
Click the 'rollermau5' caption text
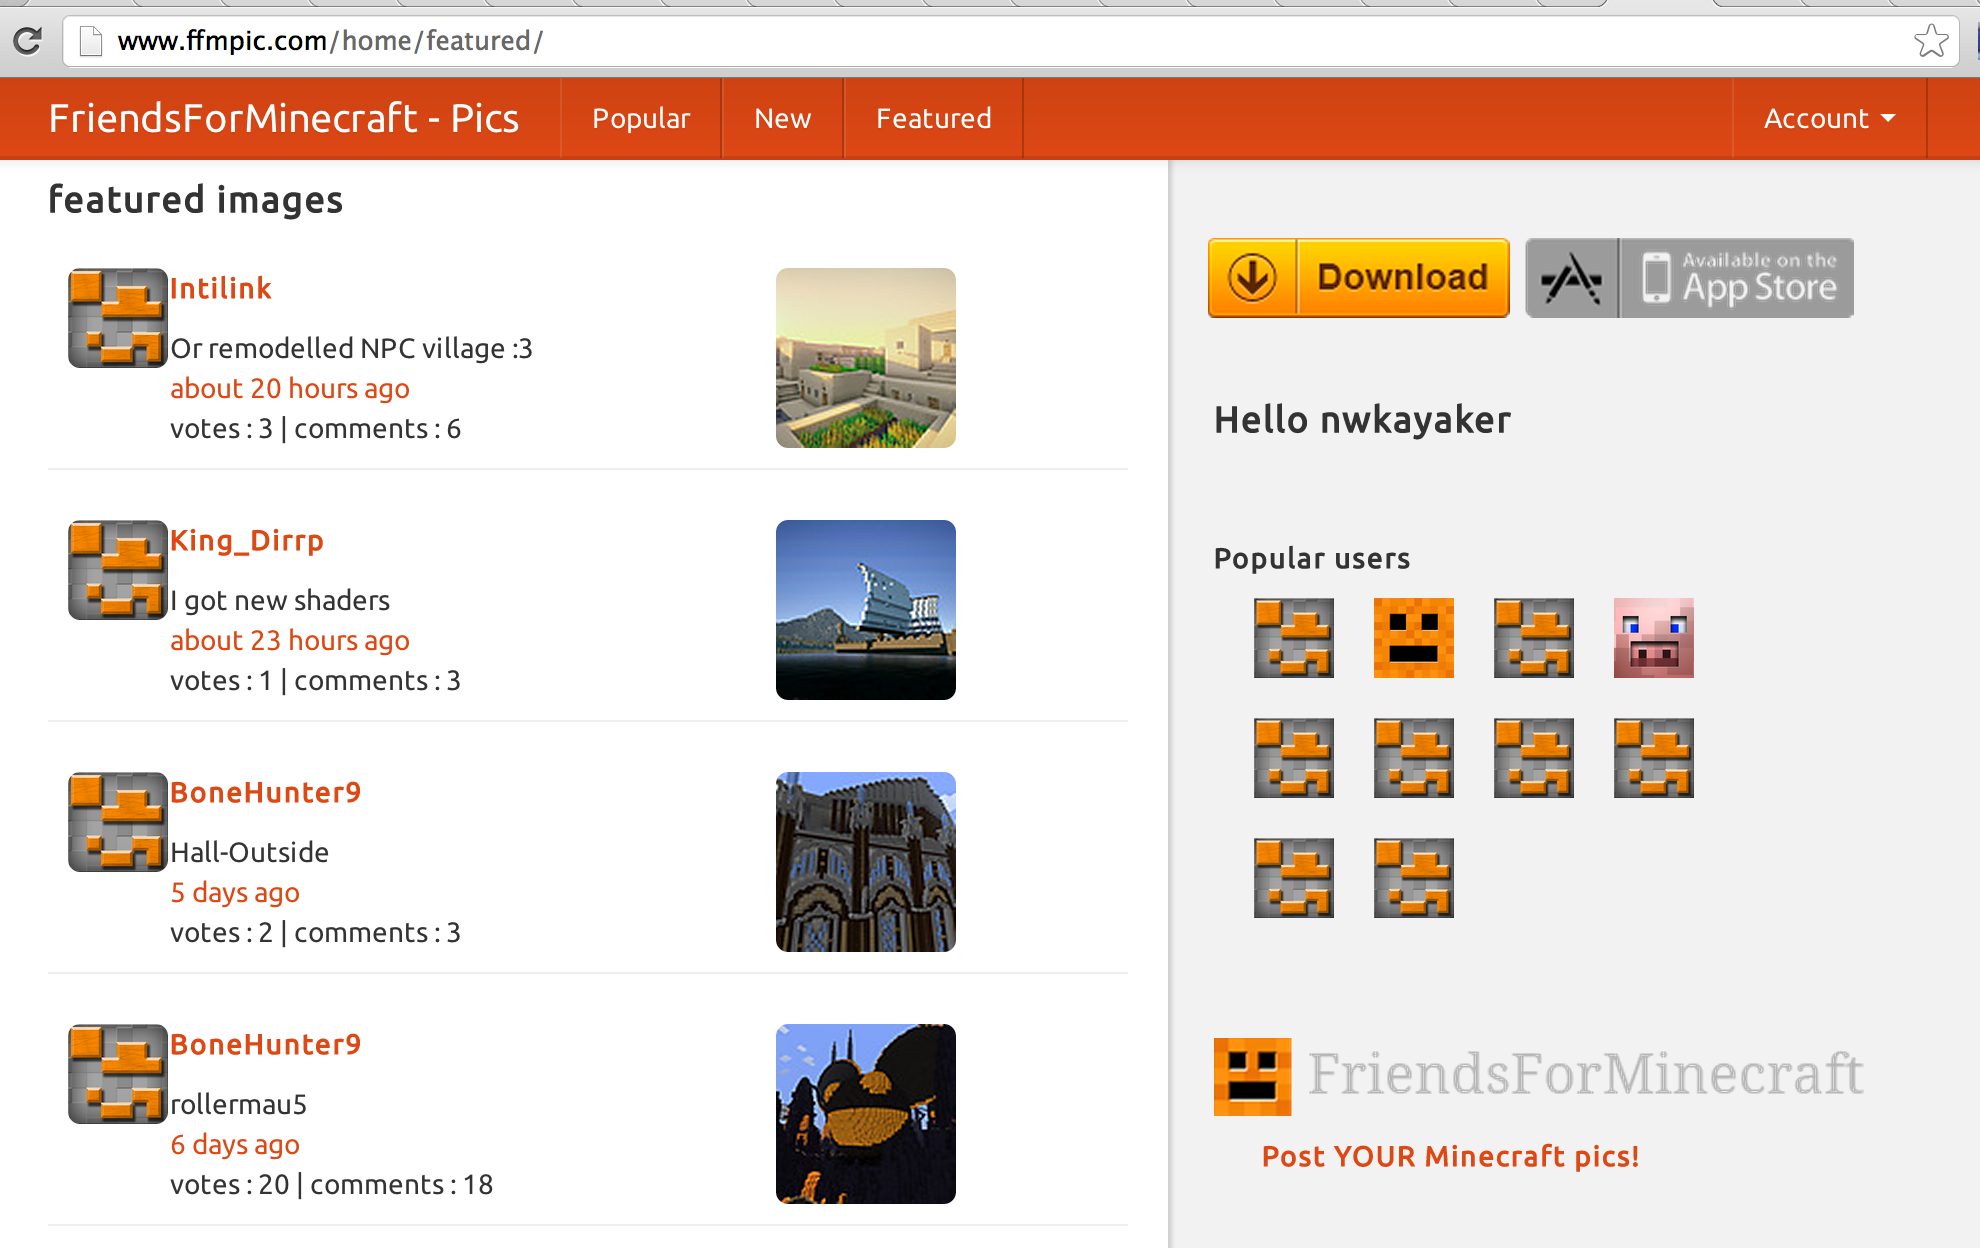pyautogui.click(x=238, y=1104)
